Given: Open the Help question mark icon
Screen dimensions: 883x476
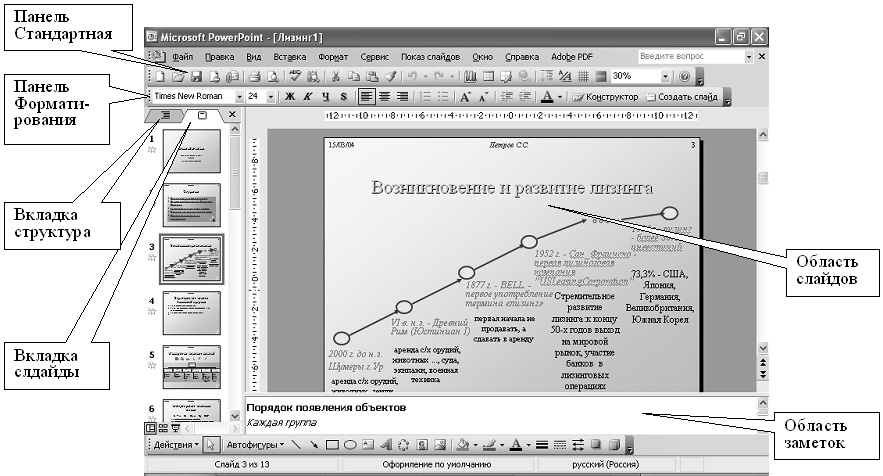Looking at the screenshot, I should coord(684,76).
